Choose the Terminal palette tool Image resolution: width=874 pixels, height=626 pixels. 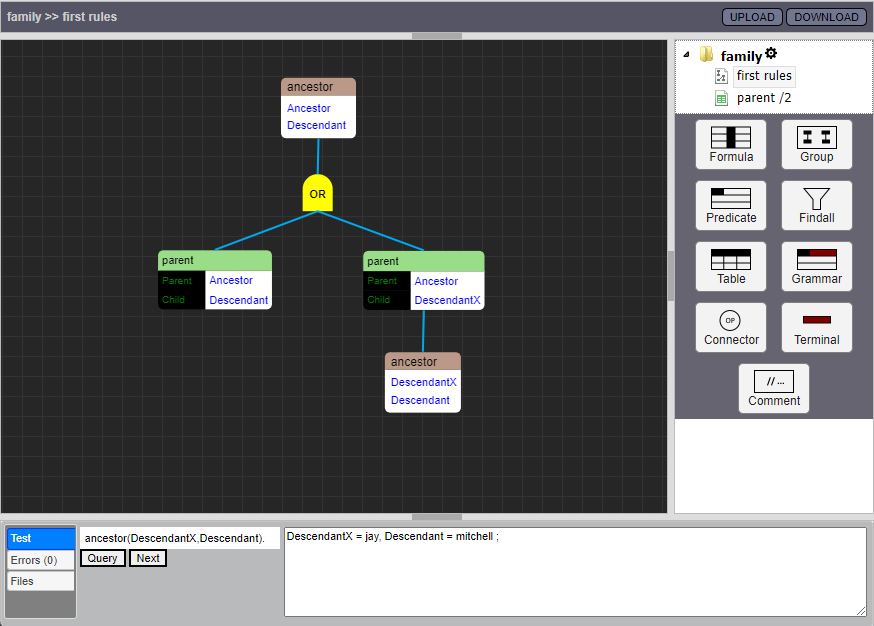[x=816, y=327]
